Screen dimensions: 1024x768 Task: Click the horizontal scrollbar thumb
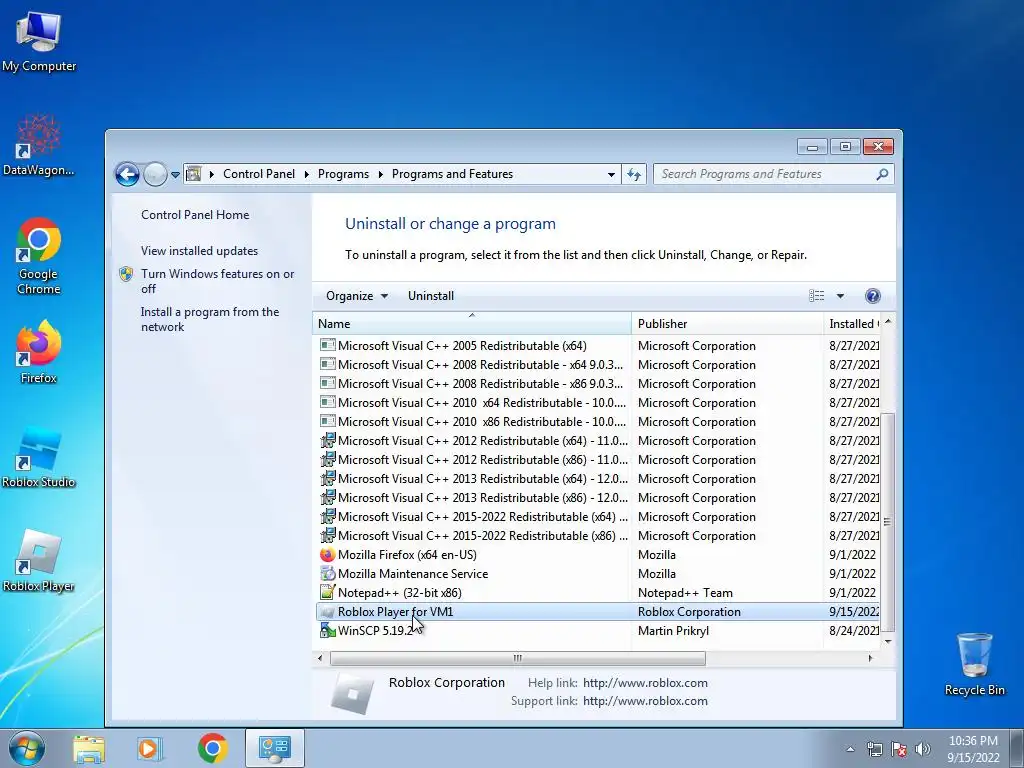pos(517,658)
